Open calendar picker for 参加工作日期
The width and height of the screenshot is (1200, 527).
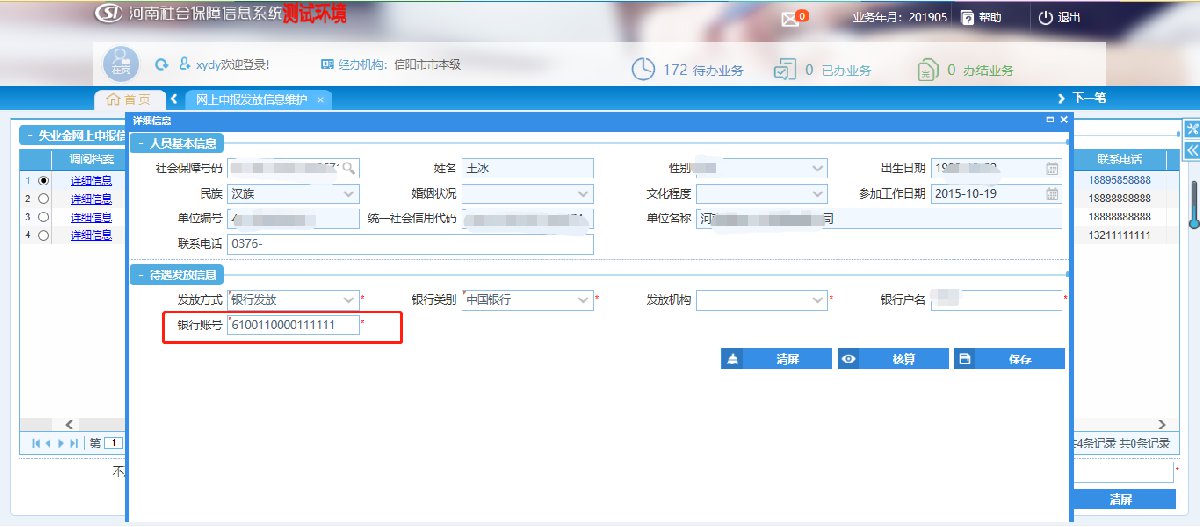pyautogui.click(x=1052, y=193)
